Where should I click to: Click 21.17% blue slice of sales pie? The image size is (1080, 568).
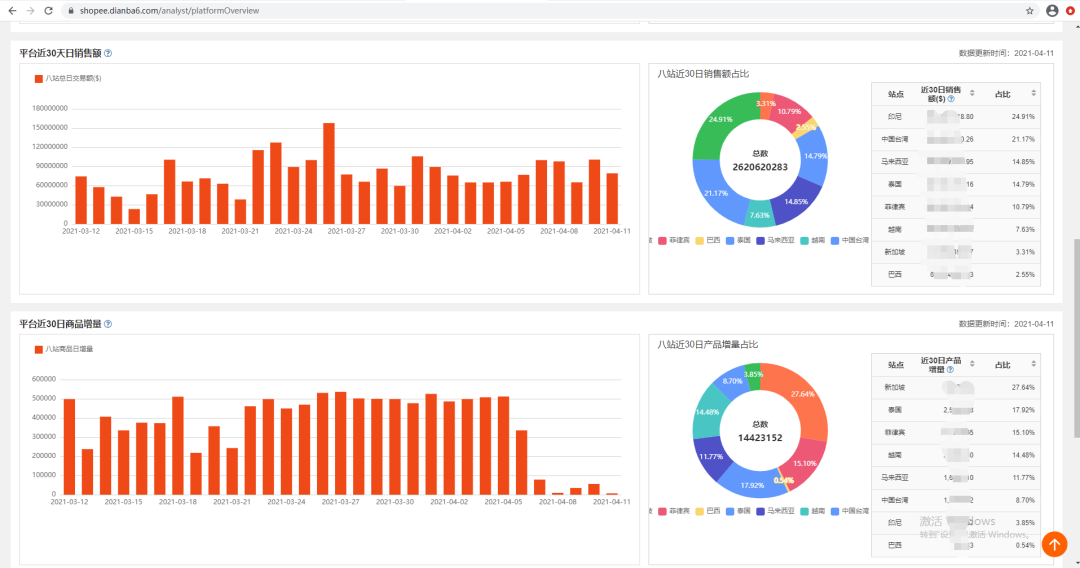tap(716, 193)
